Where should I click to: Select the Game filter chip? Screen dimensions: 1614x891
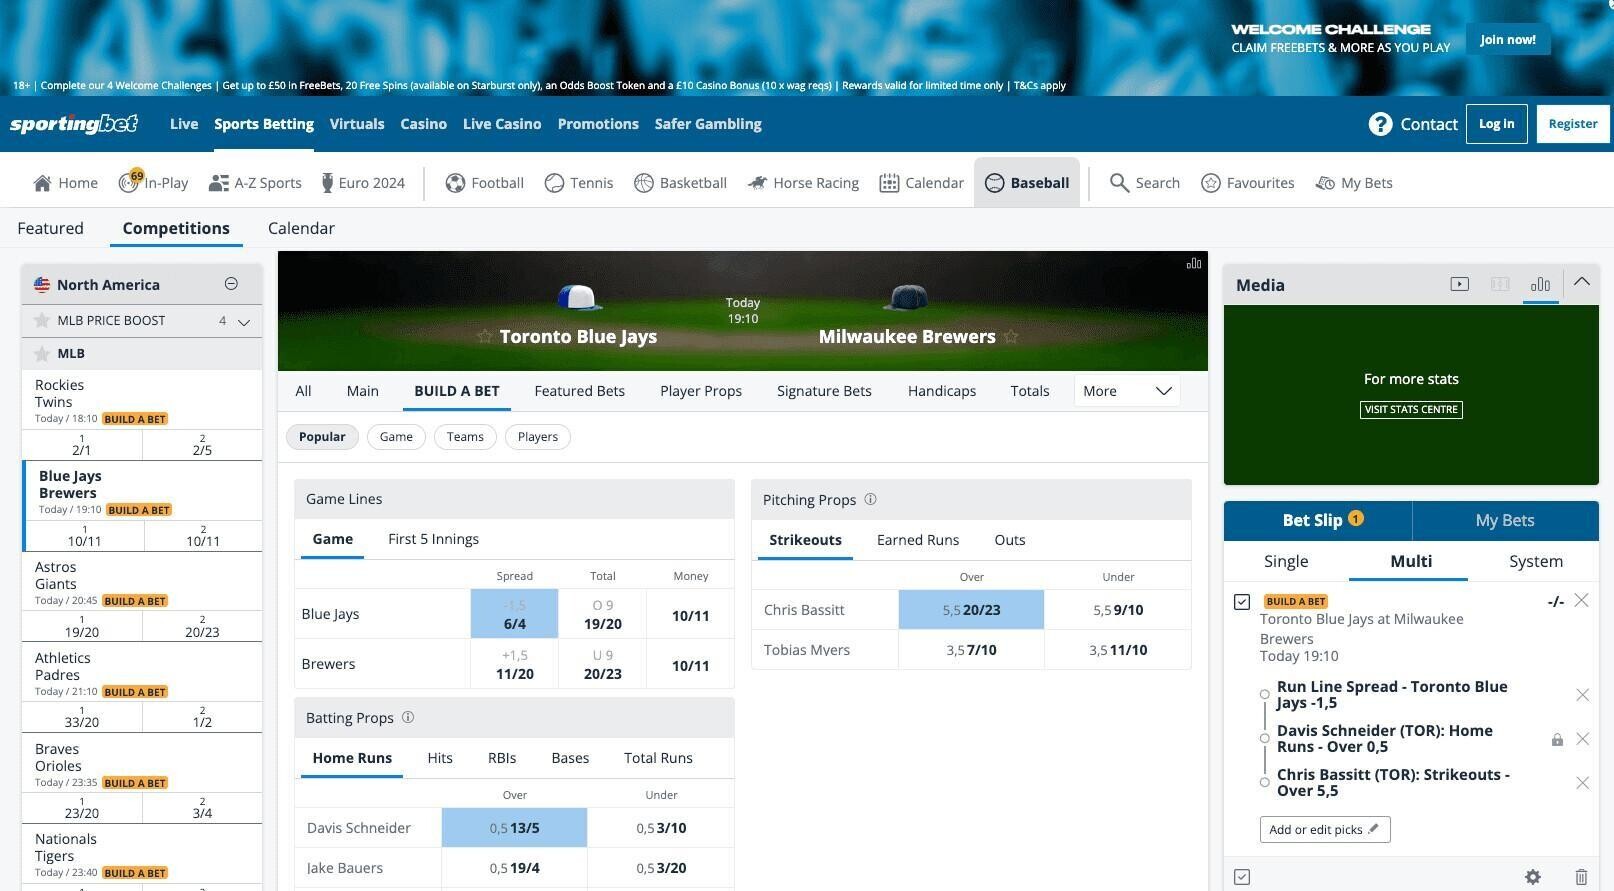396,437
